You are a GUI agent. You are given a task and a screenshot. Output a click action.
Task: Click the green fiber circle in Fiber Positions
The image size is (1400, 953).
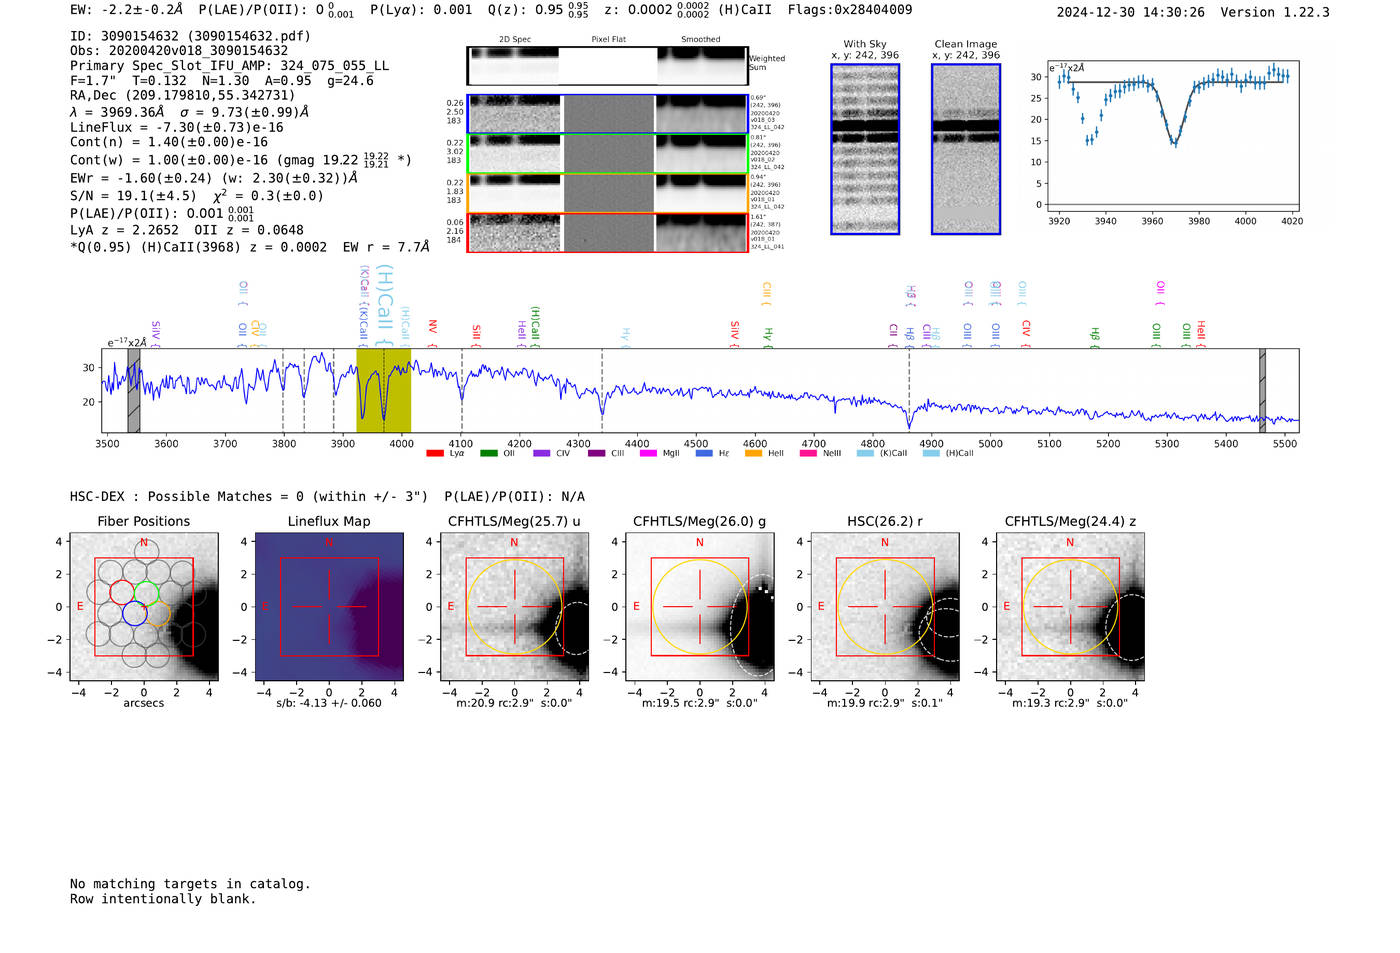click(147, 591)
